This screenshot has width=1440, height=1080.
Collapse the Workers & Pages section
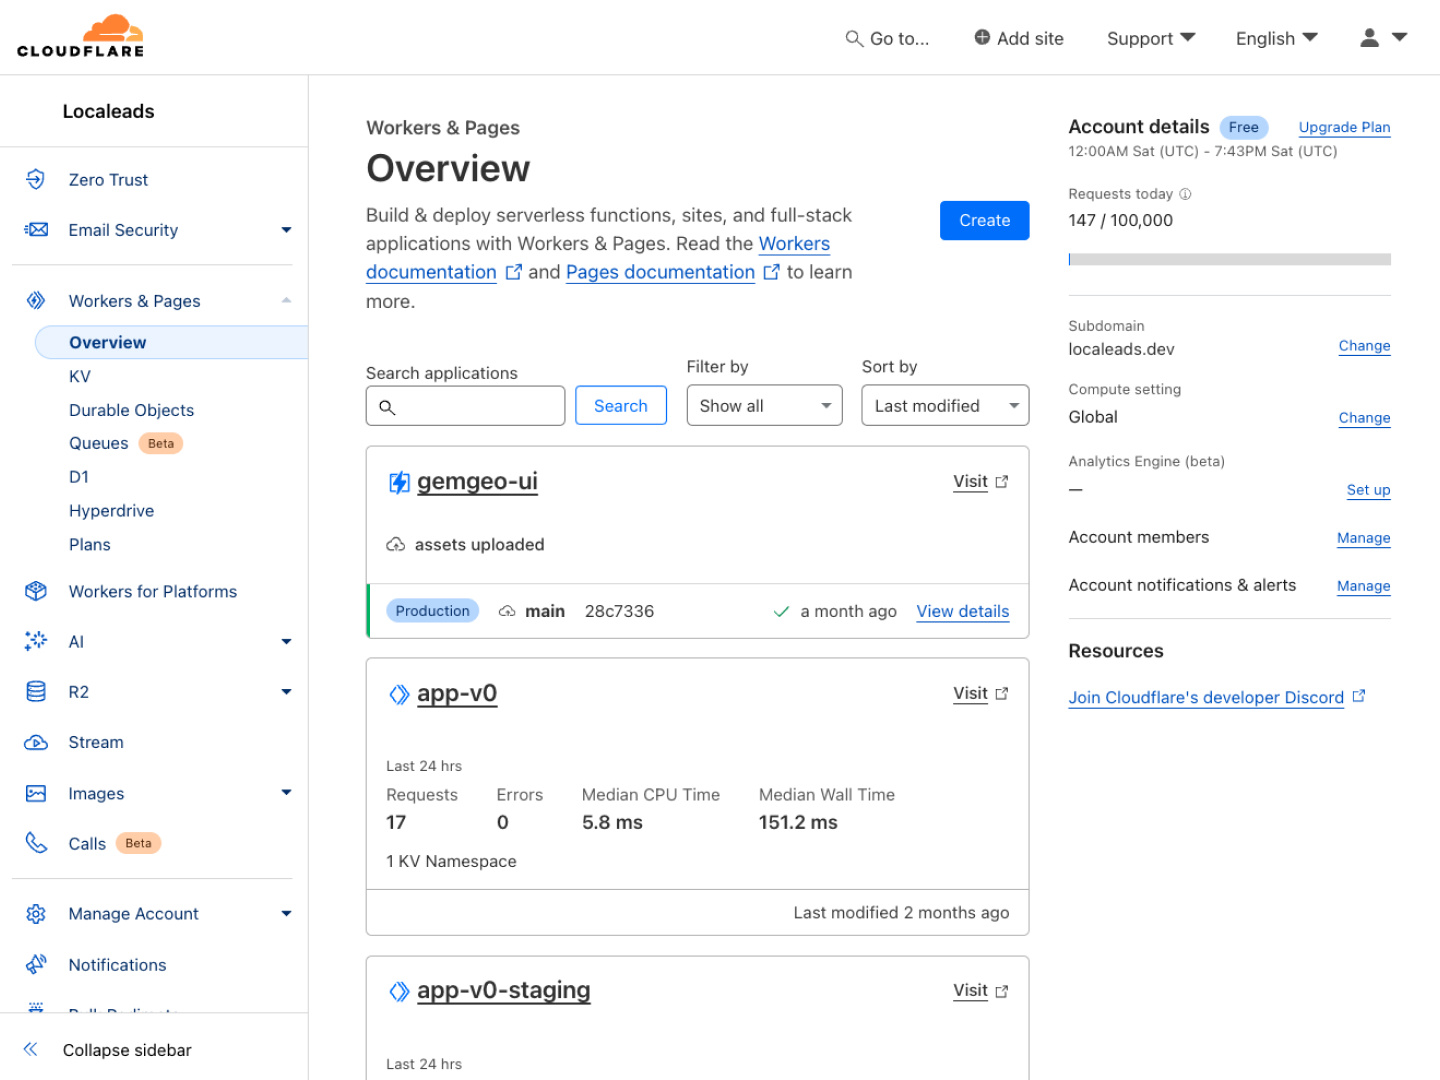[286, 300]
